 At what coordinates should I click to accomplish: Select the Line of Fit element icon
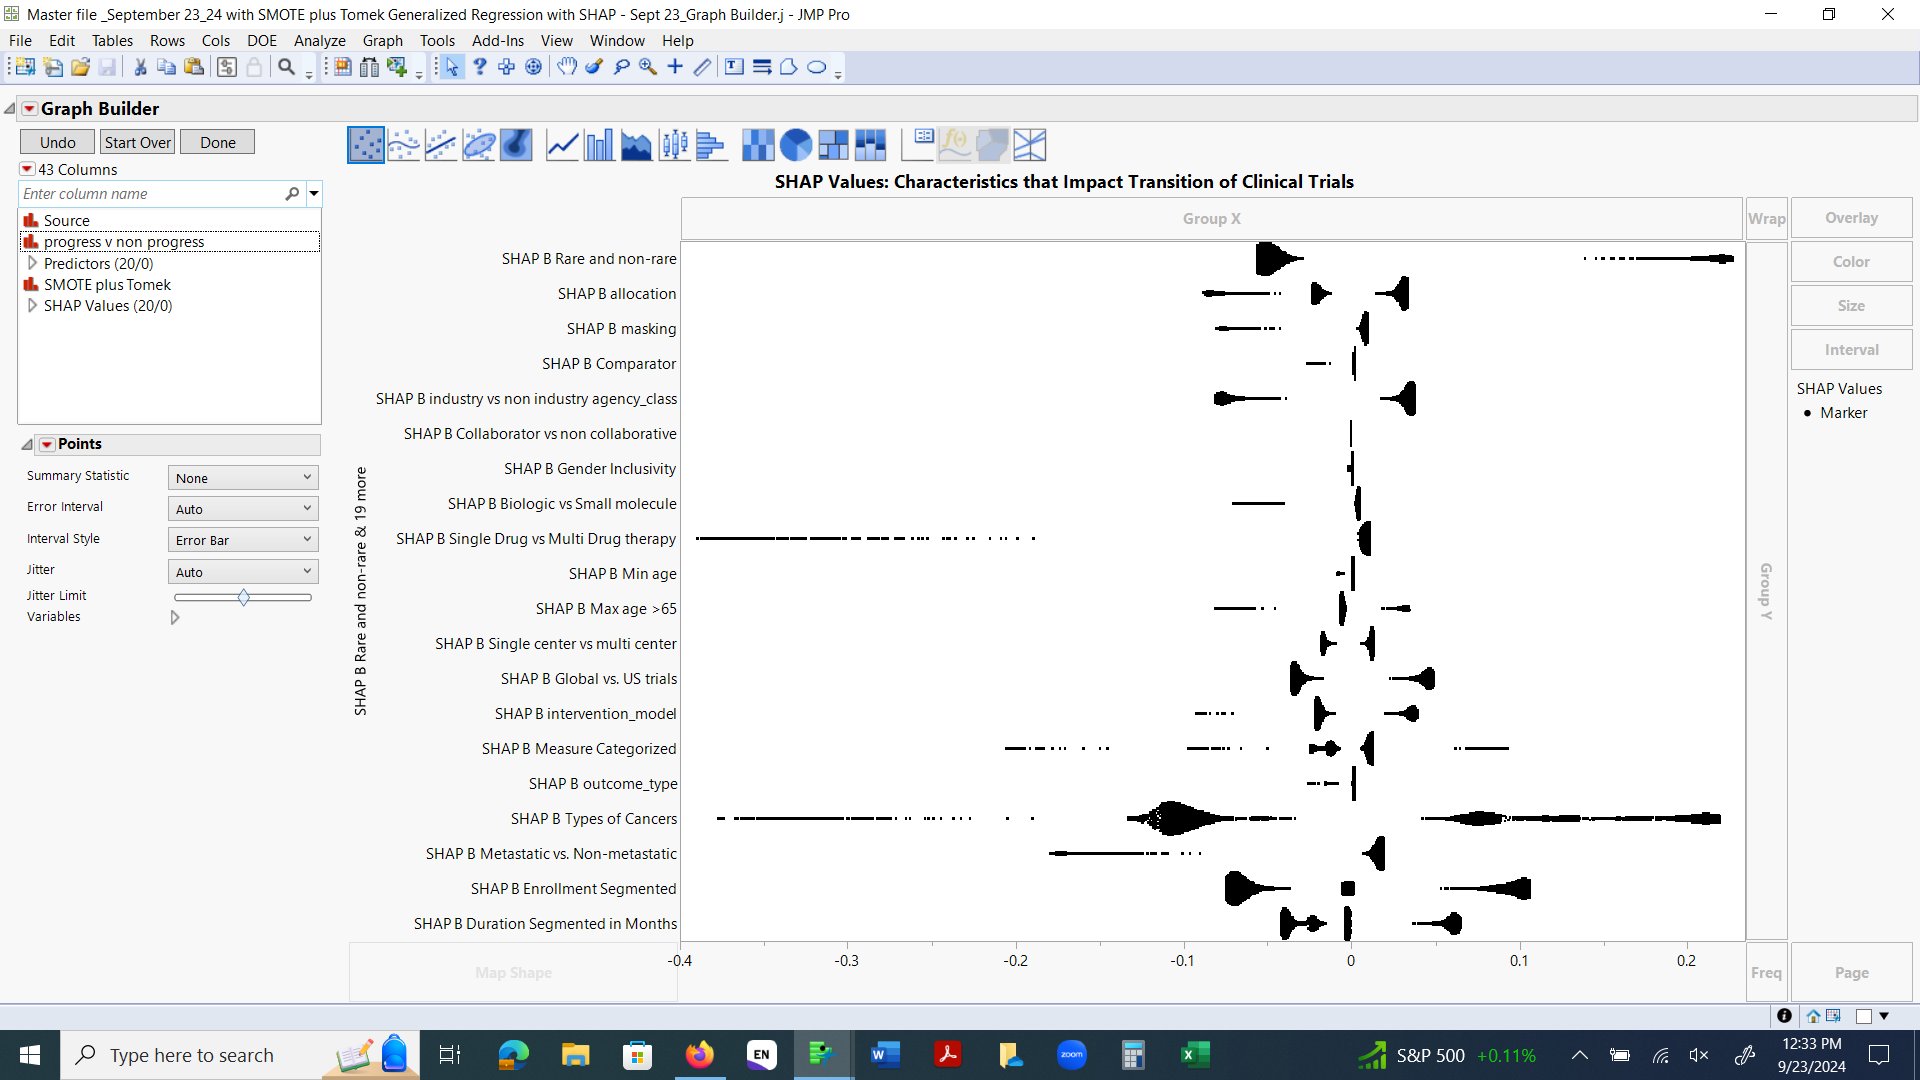[441, 144]
